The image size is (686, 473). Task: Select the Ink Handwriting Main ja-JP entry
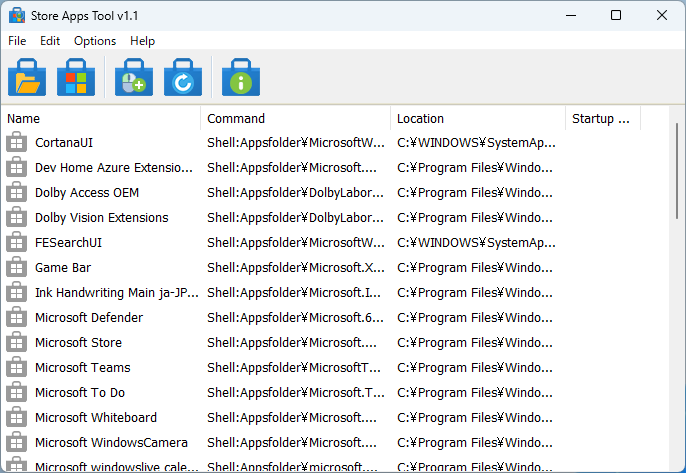click(117, 292)
